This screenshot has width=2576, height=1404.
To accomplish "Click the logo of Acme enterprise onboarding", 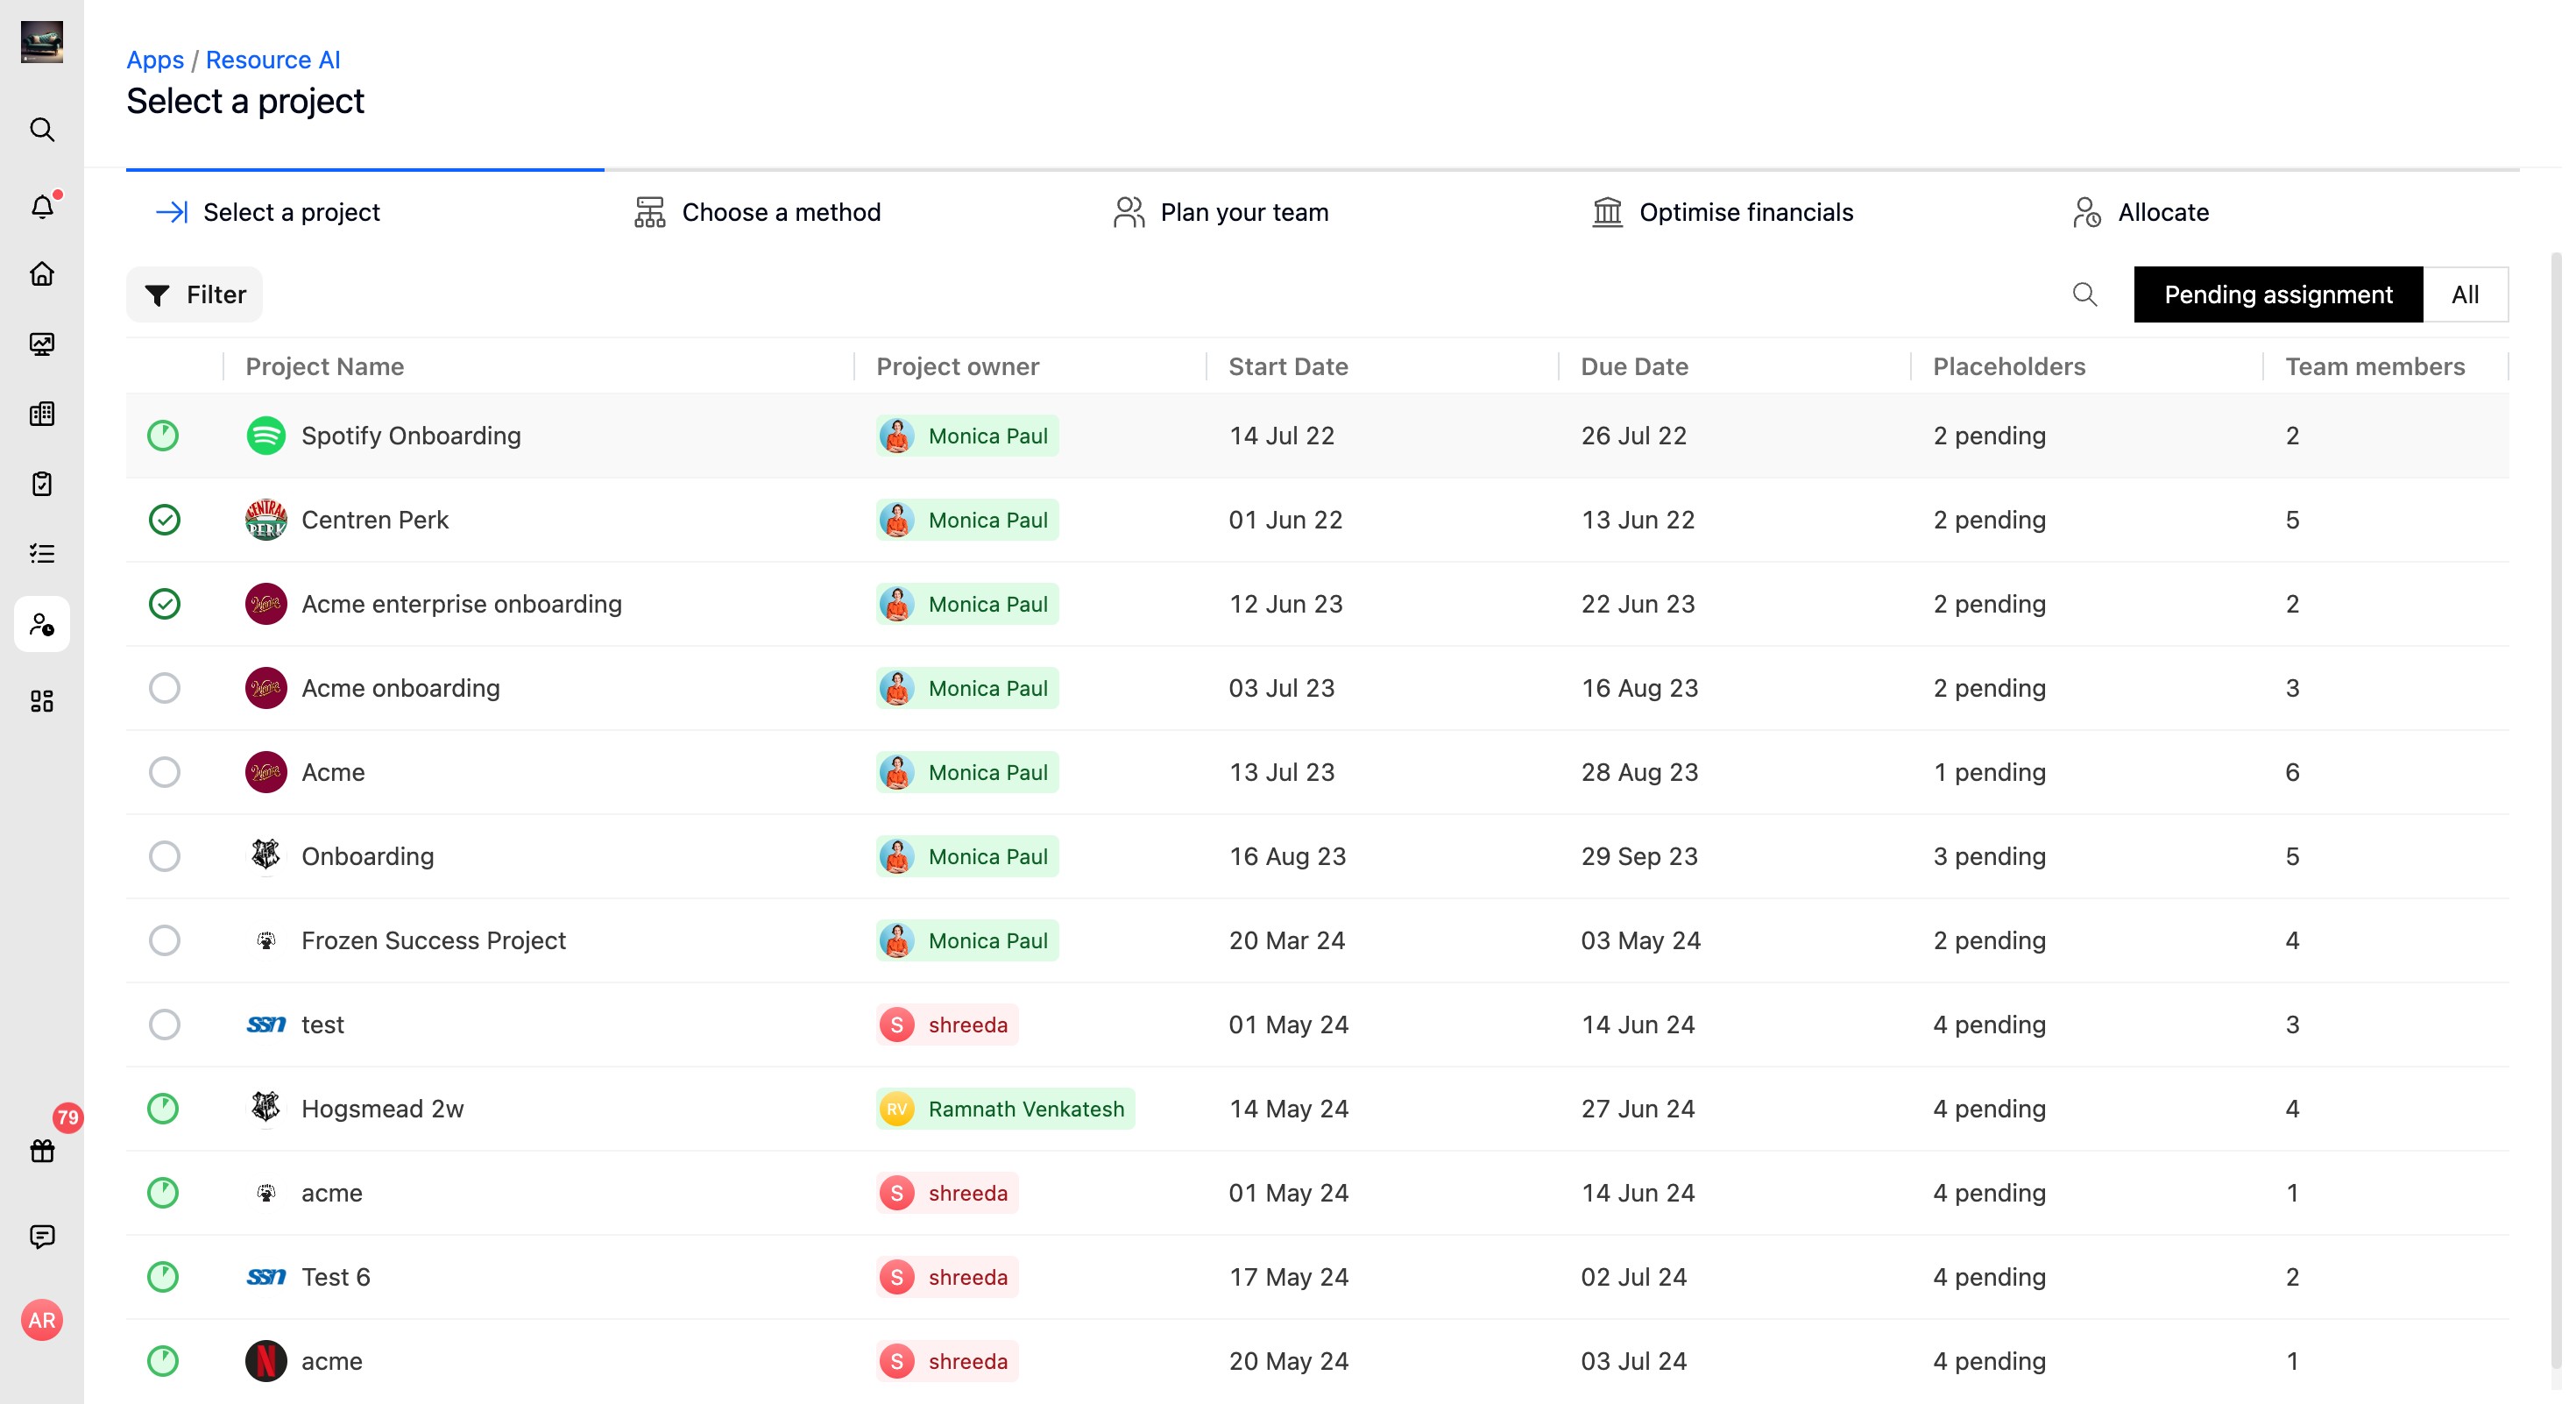I will click(266, 604).
